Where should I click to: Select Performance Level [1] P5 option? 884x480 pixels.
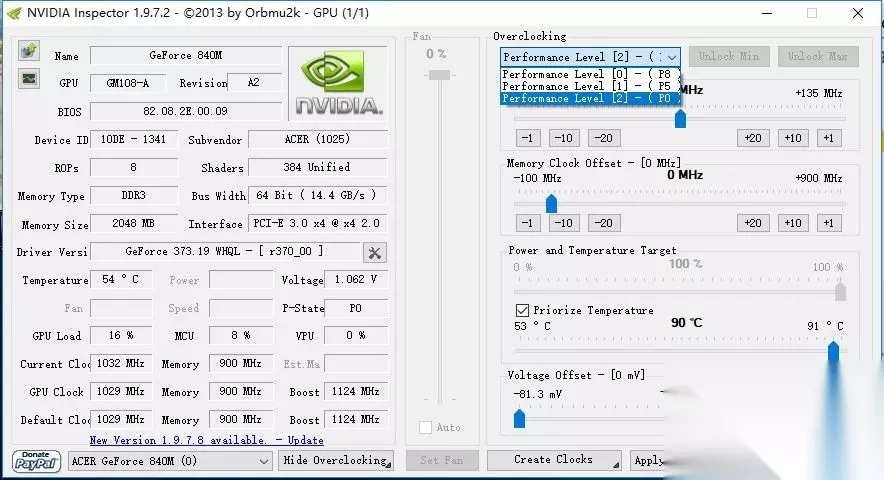tap(590, 86)
